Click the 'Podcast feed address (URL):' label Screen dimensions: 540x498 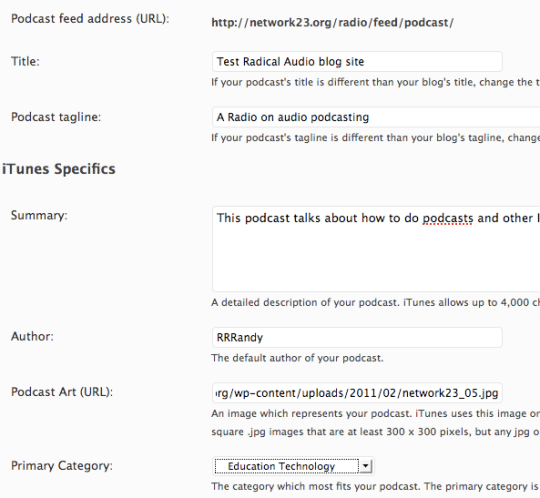[x=90, y=19]
